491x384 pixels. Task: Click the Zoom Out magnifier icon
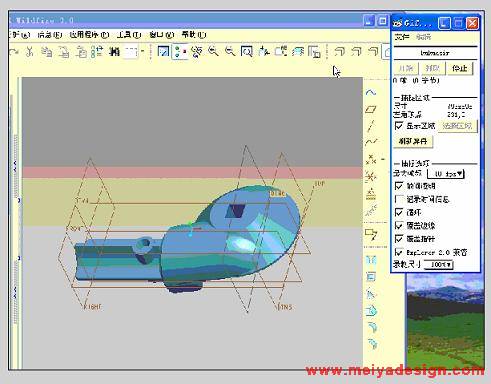(230, 51)
